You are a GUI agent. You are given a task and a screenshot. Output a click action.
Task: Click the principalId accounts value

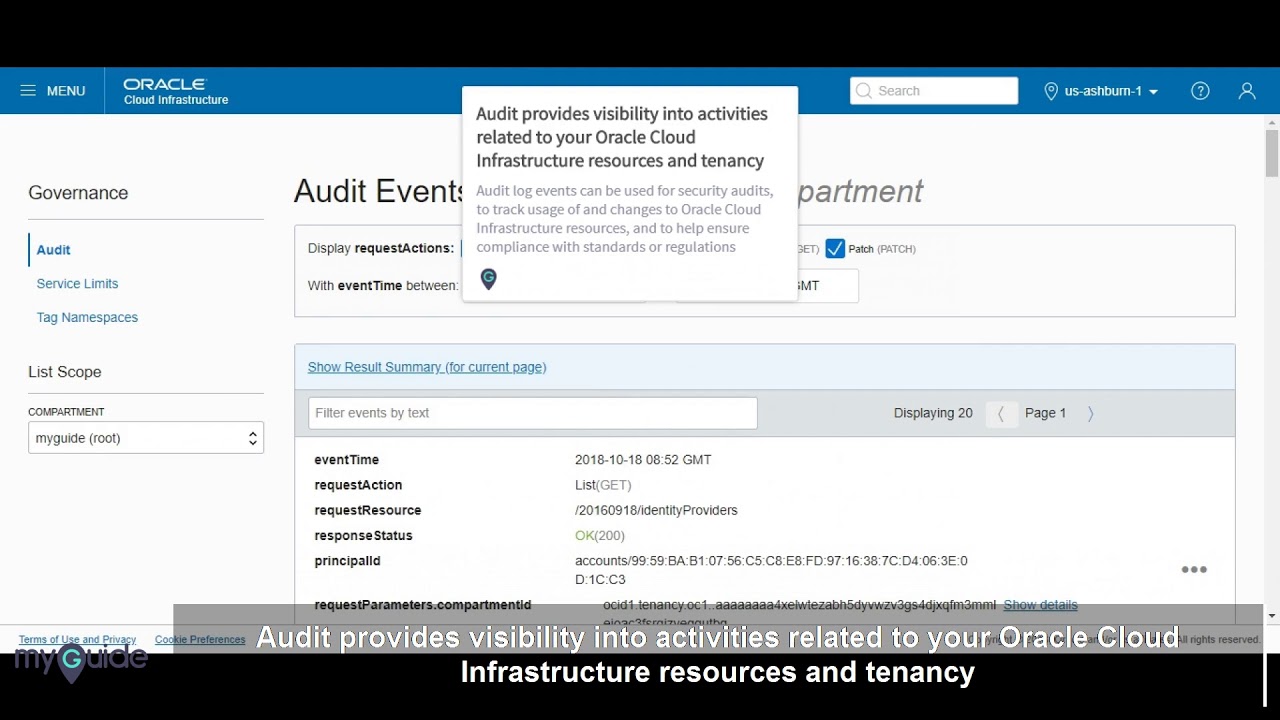(x=771, y=570)
